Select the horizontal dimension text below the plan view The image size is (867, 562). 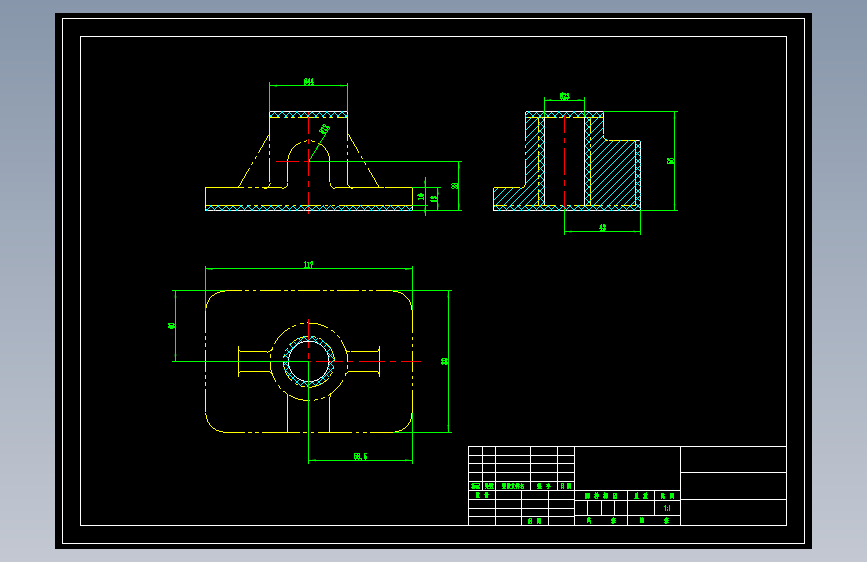(x=361, y=456)
